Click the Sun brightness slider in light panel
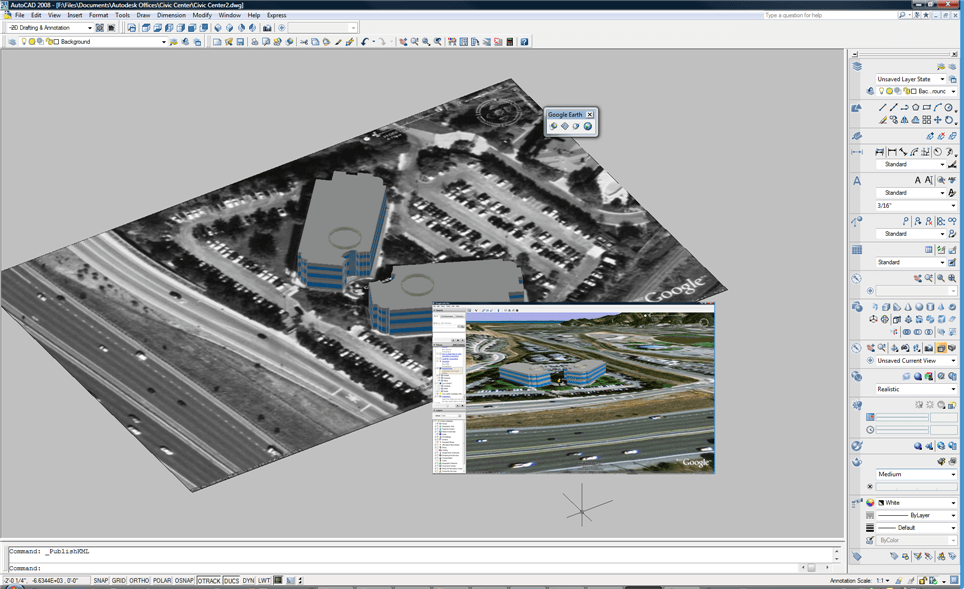The image size is (964, 589). click(x=902, y=417)
